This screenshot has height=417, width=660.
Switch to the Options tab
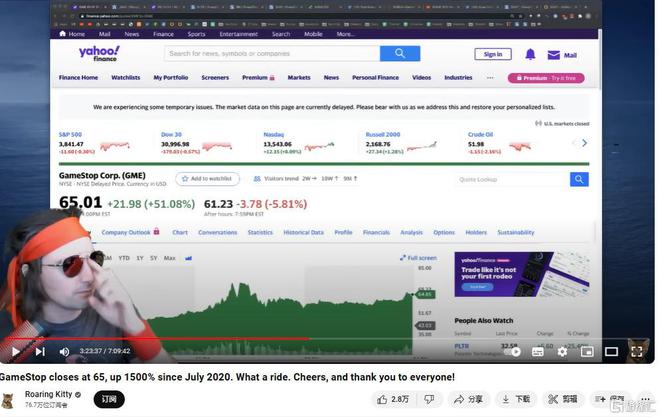tap(444, 232)
